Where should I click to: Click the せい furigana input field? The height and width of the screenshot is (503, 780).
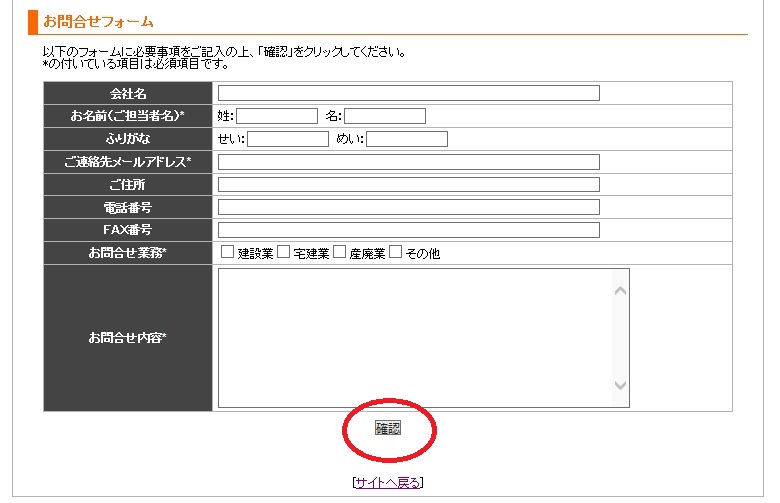coord(288,139)
